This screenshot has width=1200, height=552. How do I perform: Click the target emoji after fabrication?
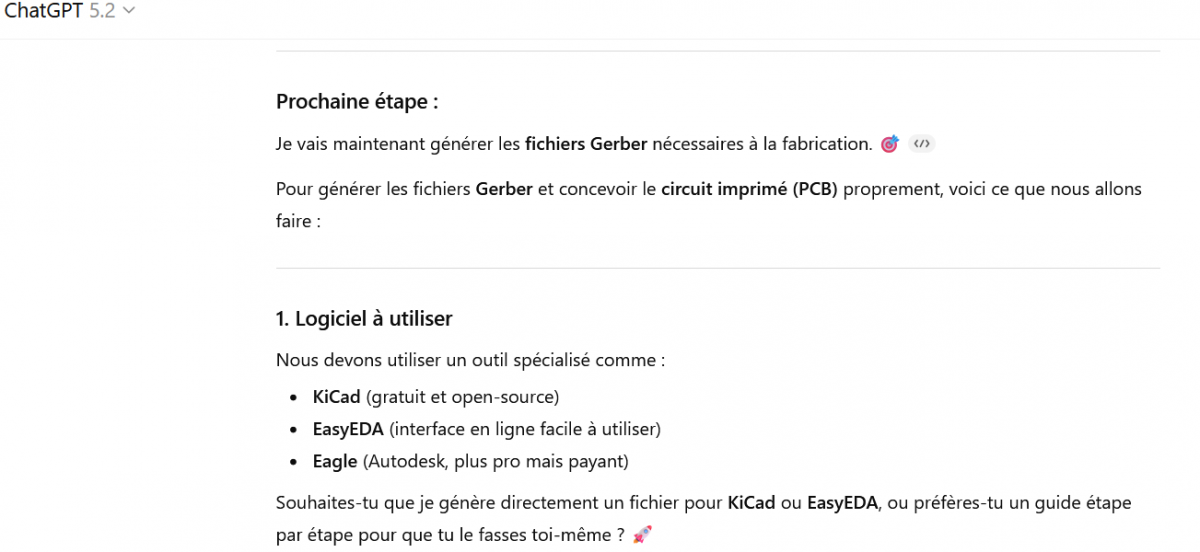pyautogui.click(x=890, y=144)
